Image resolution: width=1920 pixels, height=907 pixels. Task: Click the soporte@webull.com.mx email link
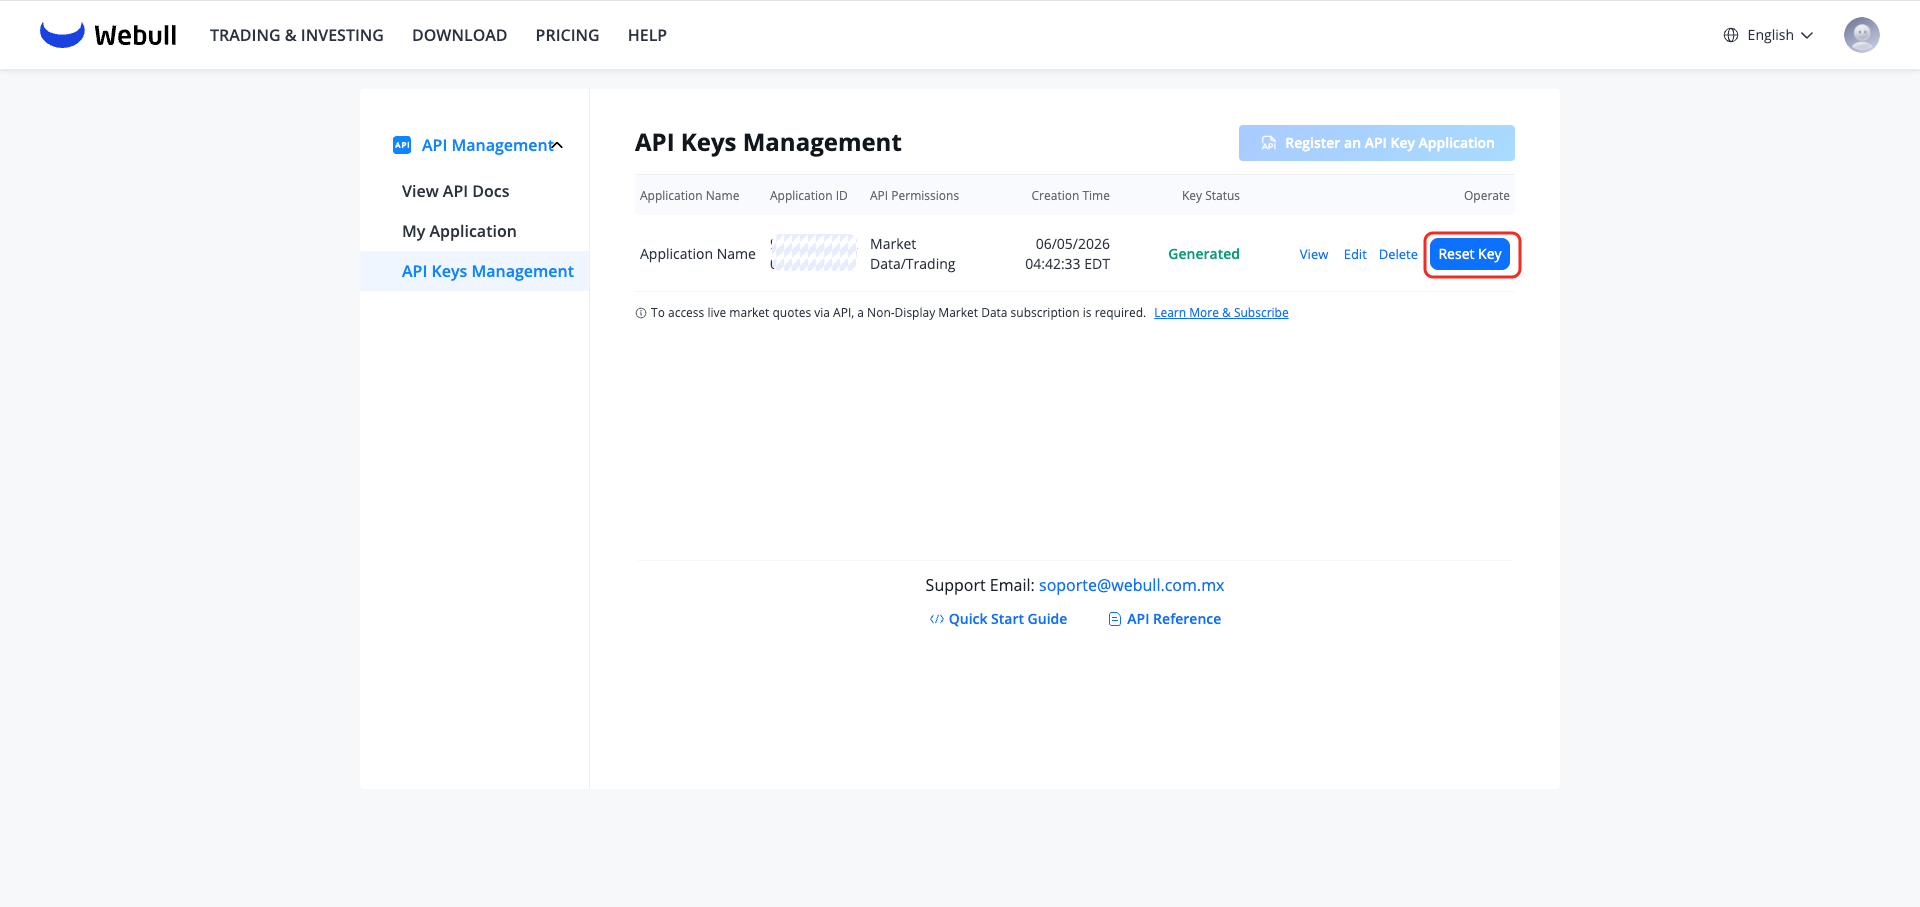click(1132, 585)
